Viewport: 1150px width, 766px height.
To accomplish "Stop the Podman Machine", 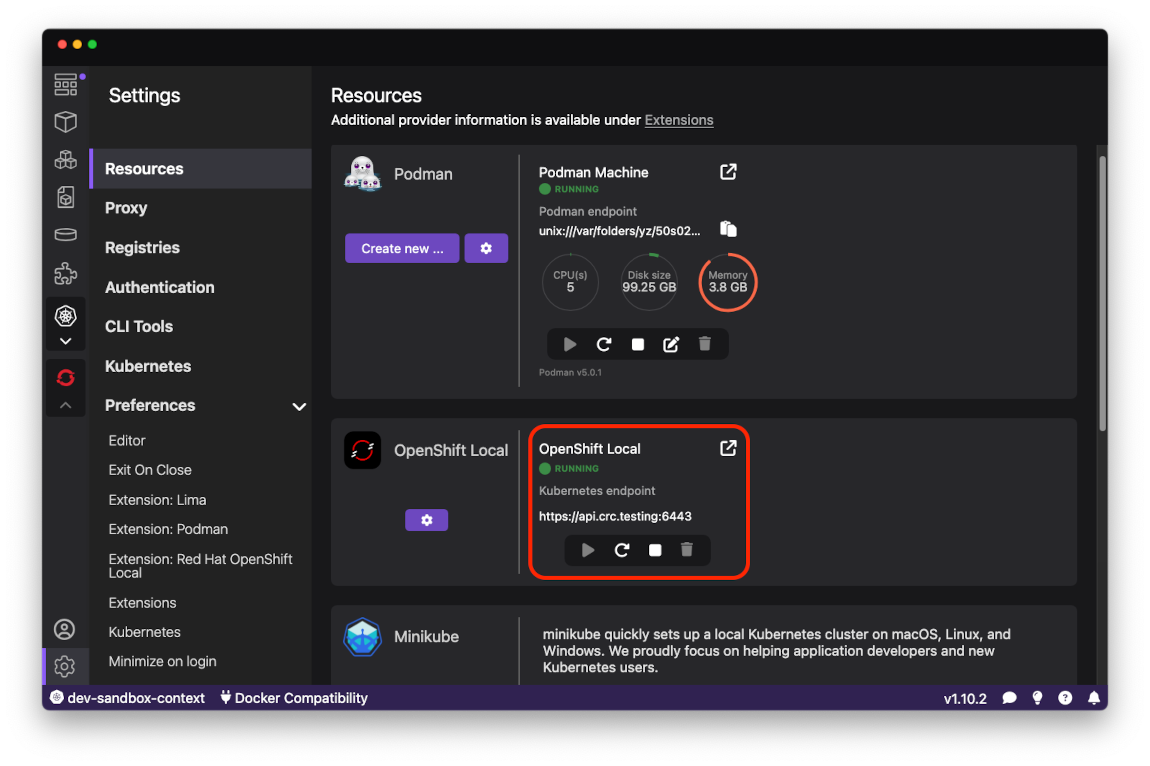I will [x=637, y=344].
